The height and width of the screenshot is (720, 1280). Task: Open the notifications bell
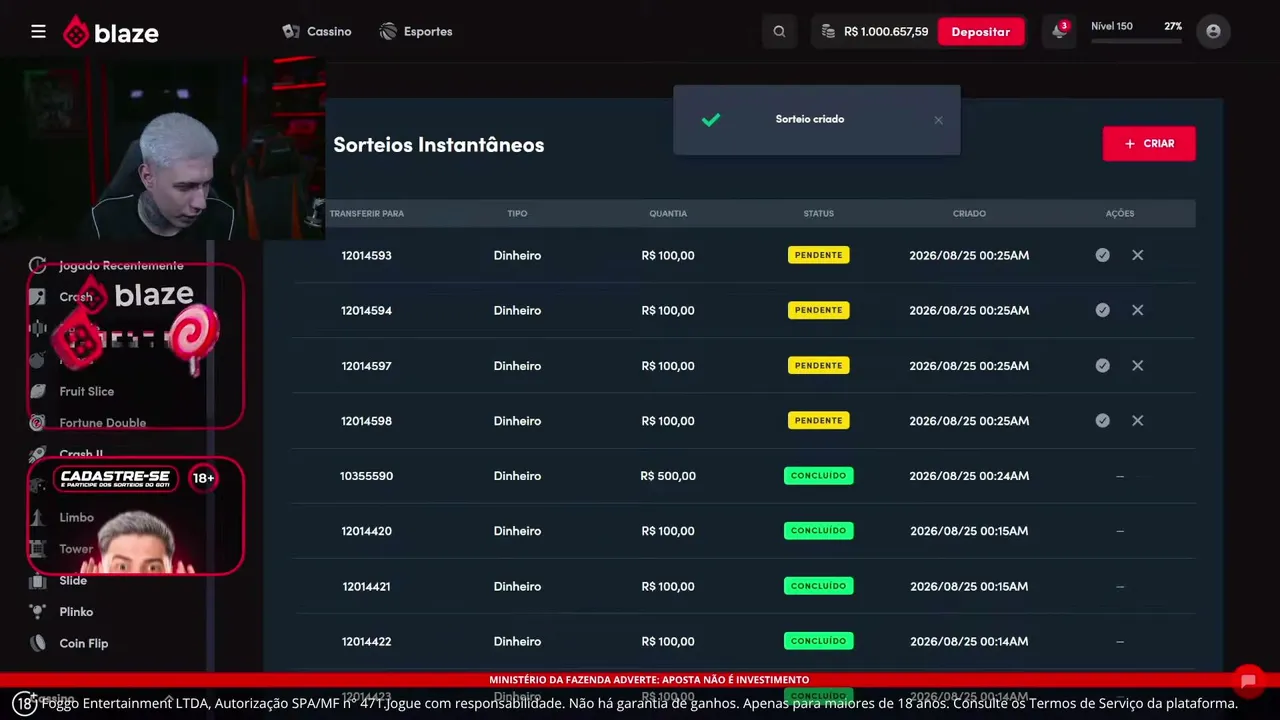click(1059, 32)
